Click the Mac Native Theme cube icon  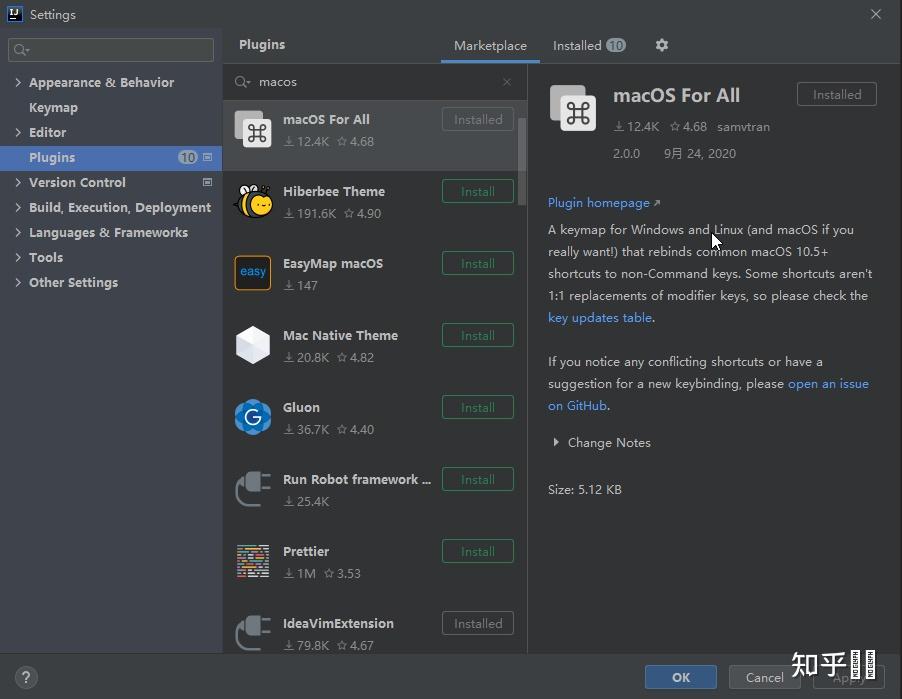(252, 344)
